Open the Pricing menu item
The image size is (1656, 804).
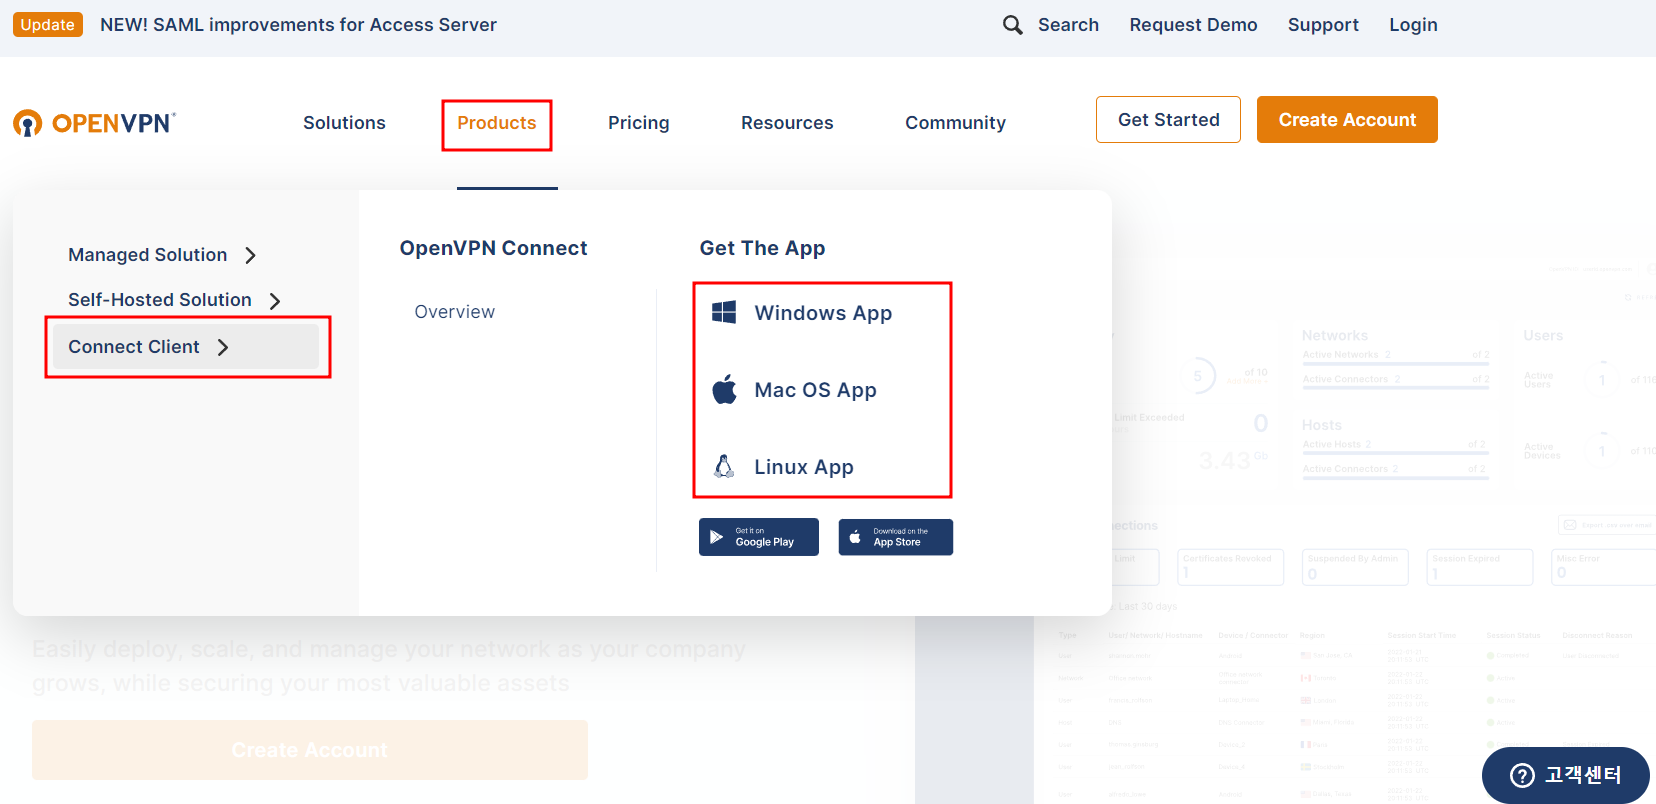[x=639, y=123]
